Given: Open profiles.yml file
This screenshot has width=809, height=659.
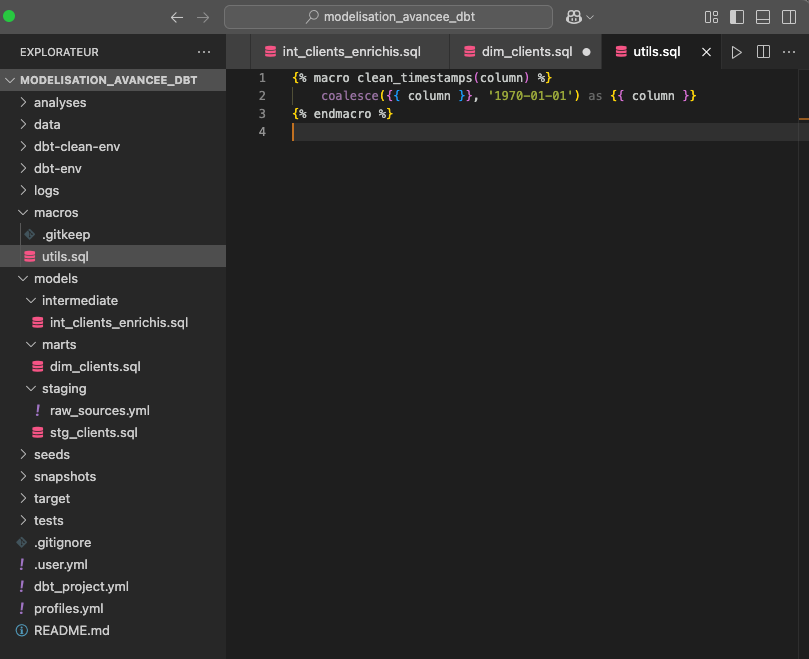Looking at the screenshot, I should (113, 608).
